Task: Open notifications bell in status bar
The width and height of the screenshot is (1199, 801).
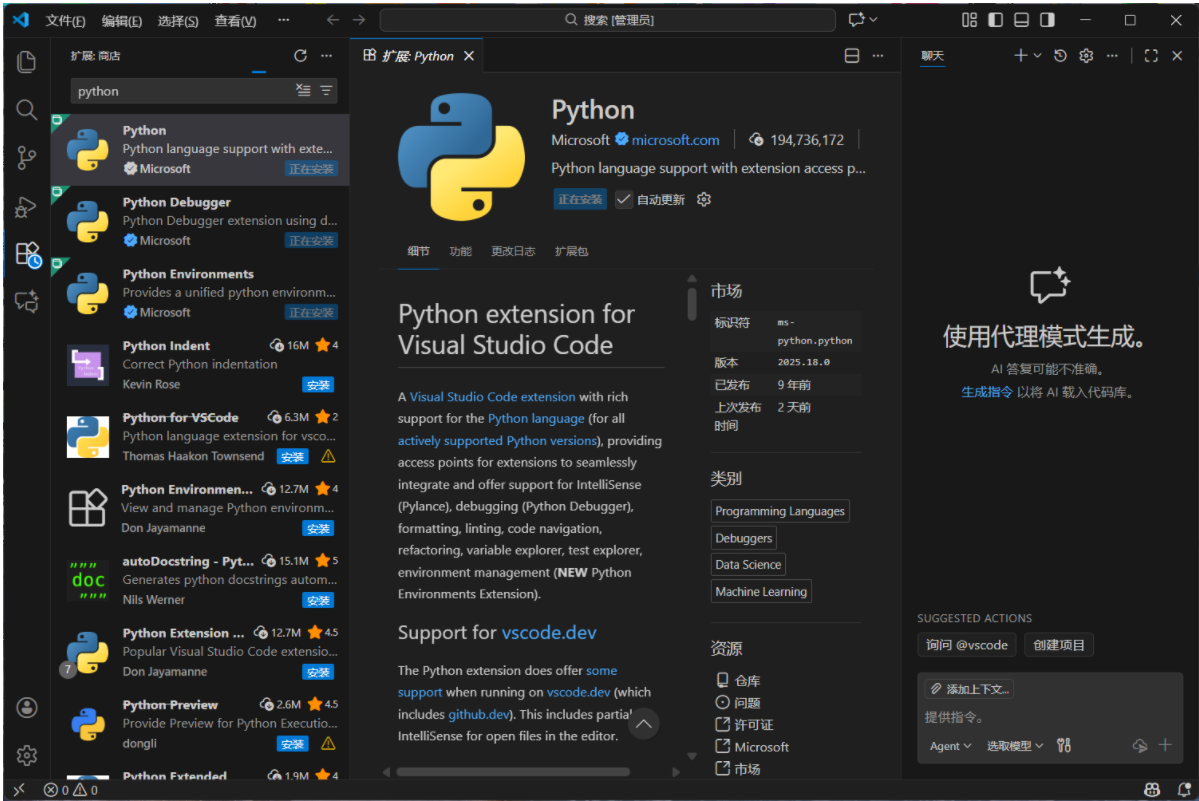Action: tap(1184, 790)
